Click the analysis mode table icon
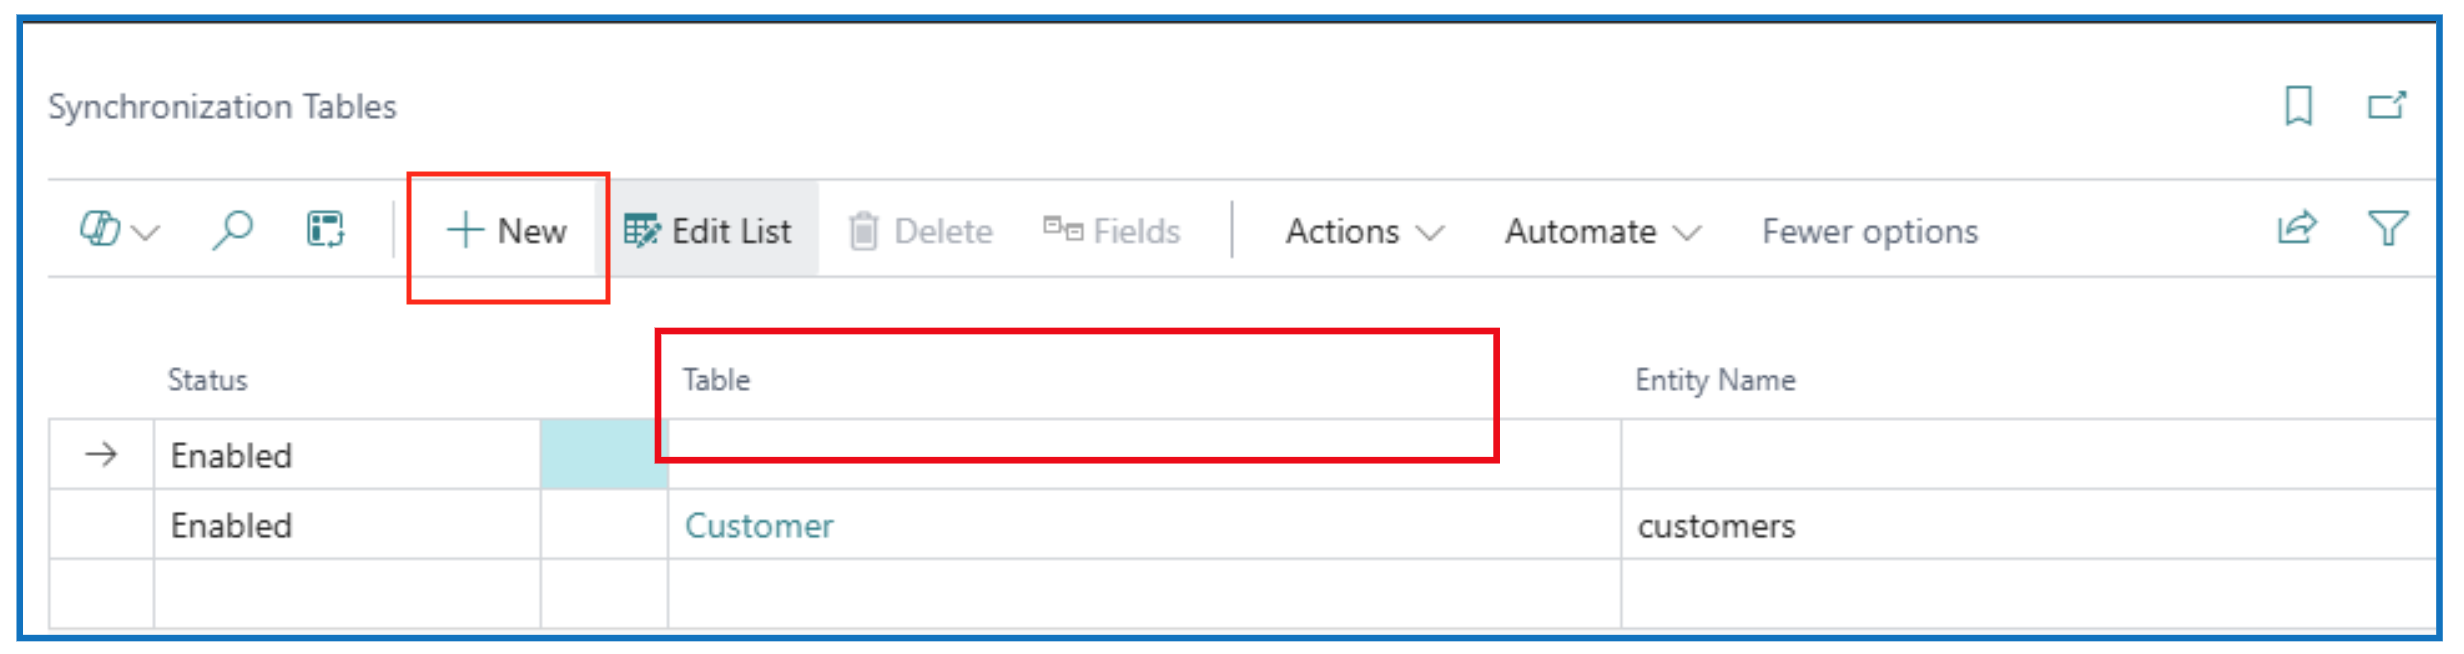The image size is (2464, 654). [325, 230]
